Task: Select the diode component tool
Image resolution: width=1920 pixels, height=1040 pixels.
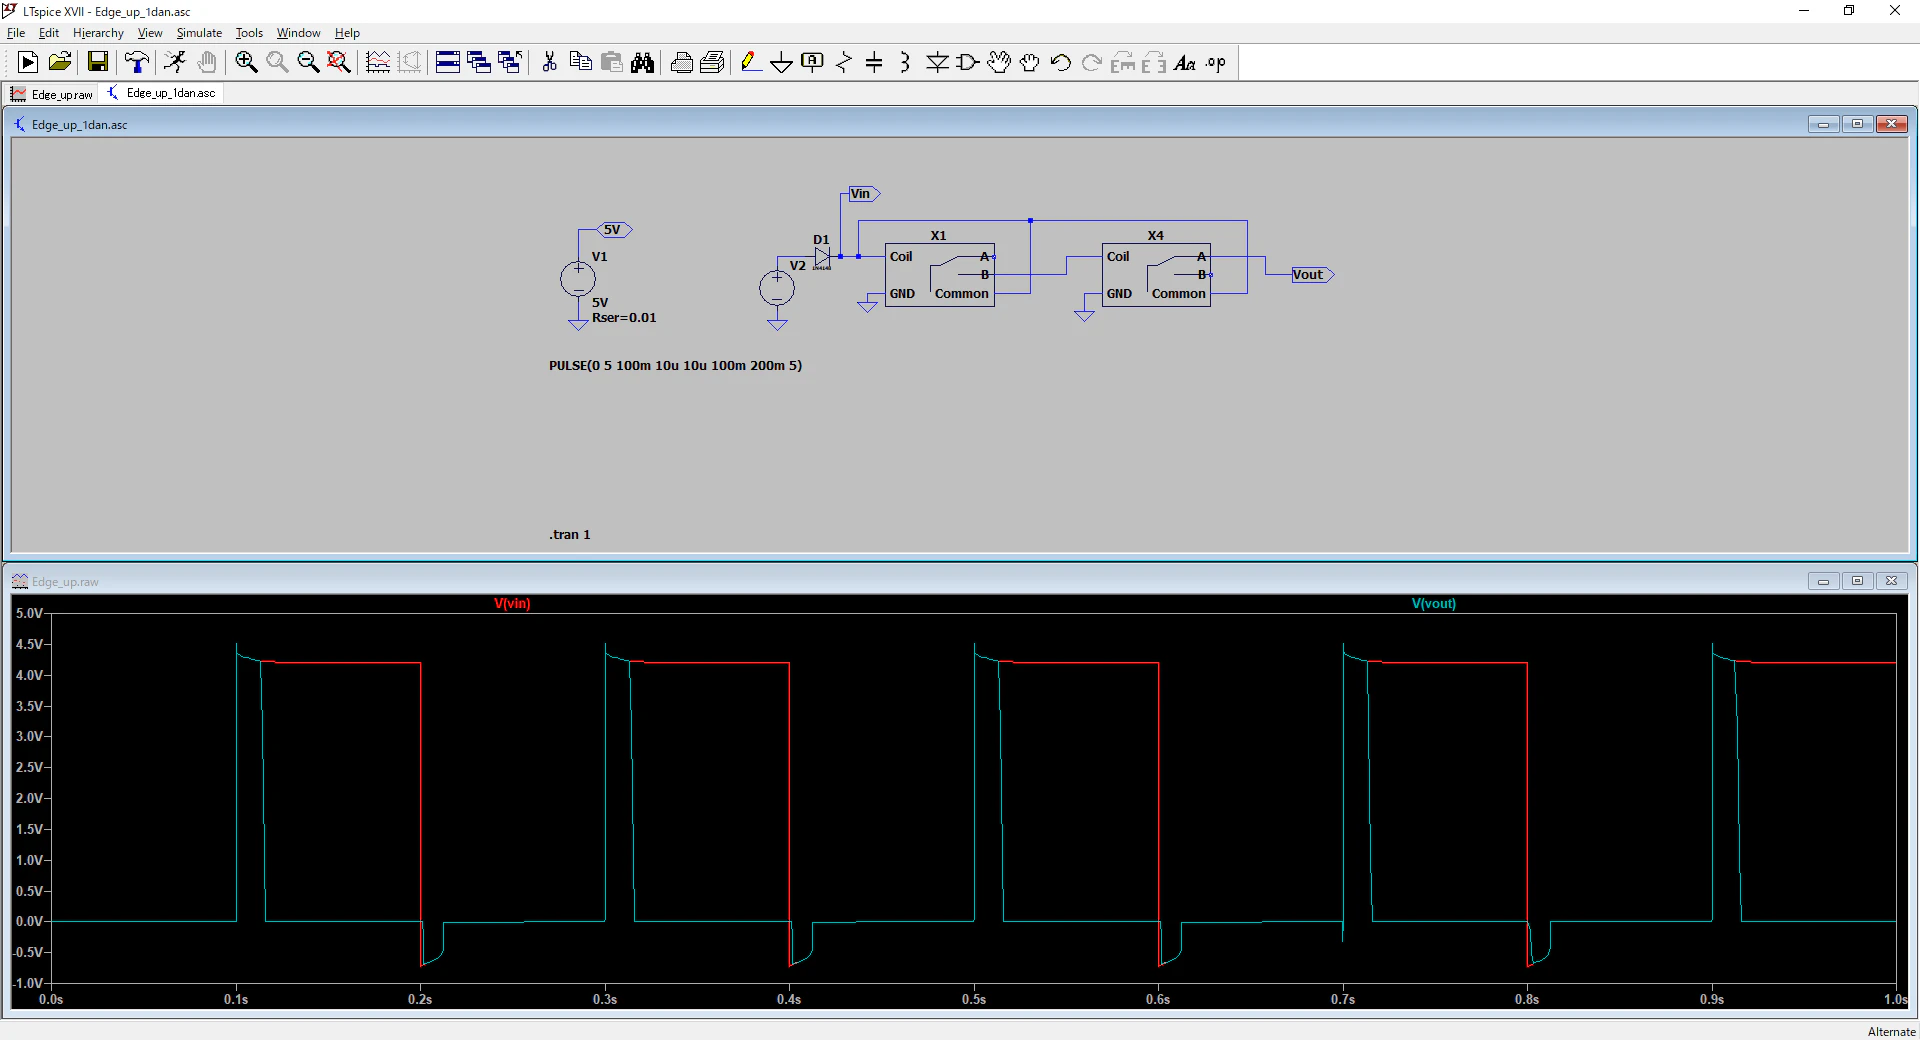Action: [937, 63]
